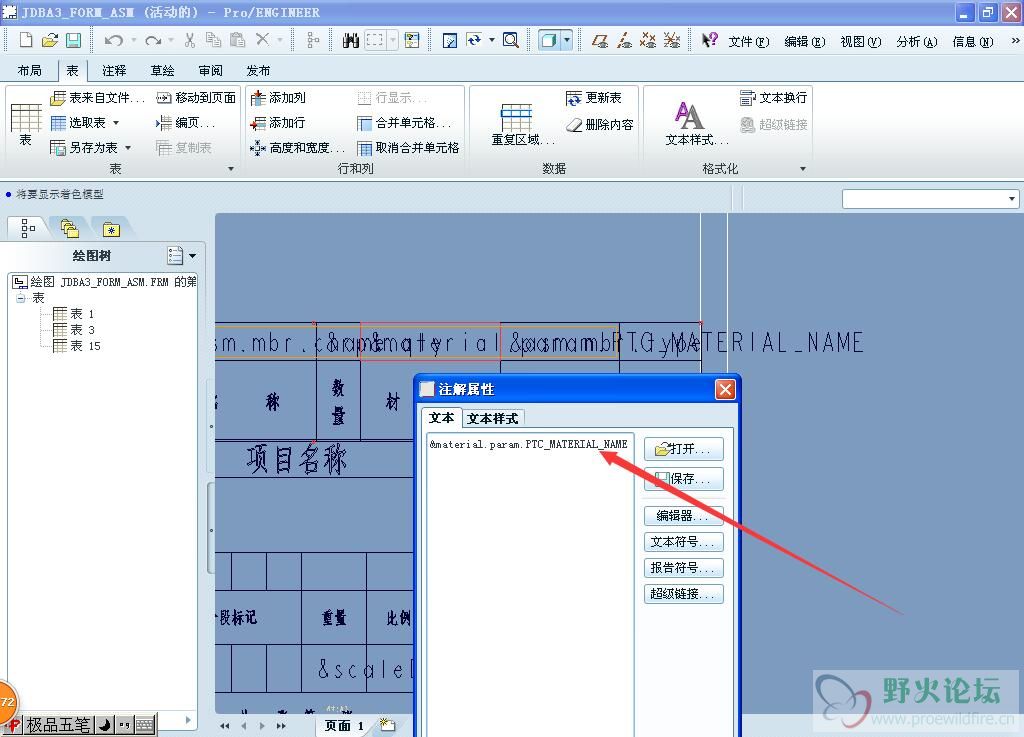Screen dimensions: 1024x737
Task: Switch to the 发布 ribbon tab
Action: (259, 71)
